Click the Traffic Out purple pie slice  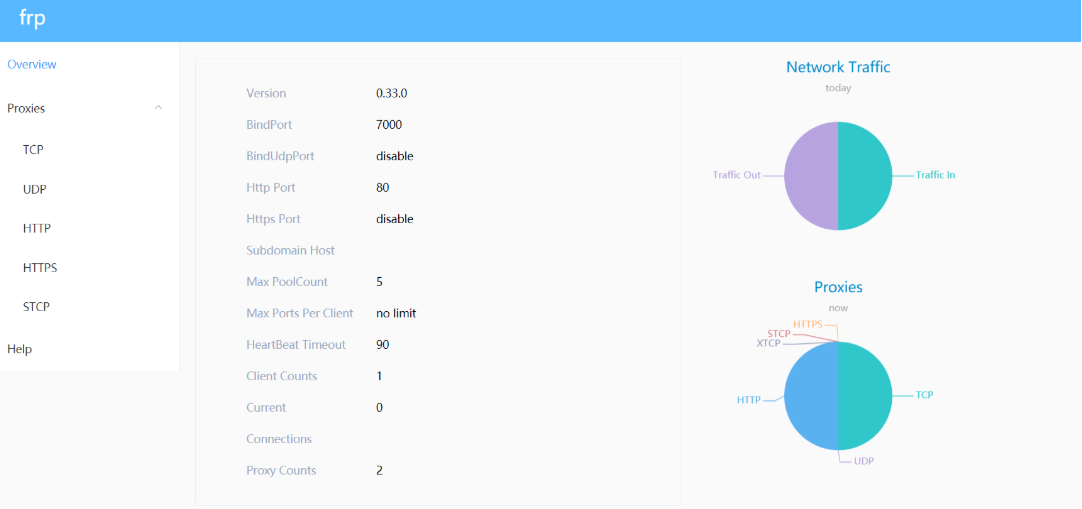(811, 176)
